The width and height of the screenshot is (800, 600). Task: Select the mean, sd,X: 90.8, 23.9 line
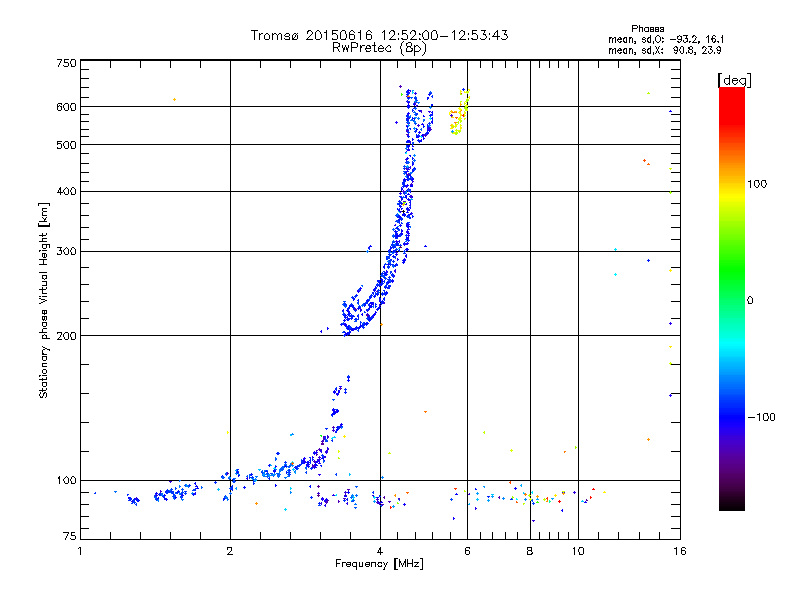665,50
